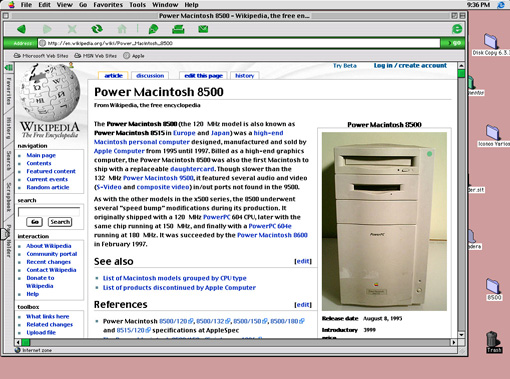Open Recent changes link

(49, 262)
